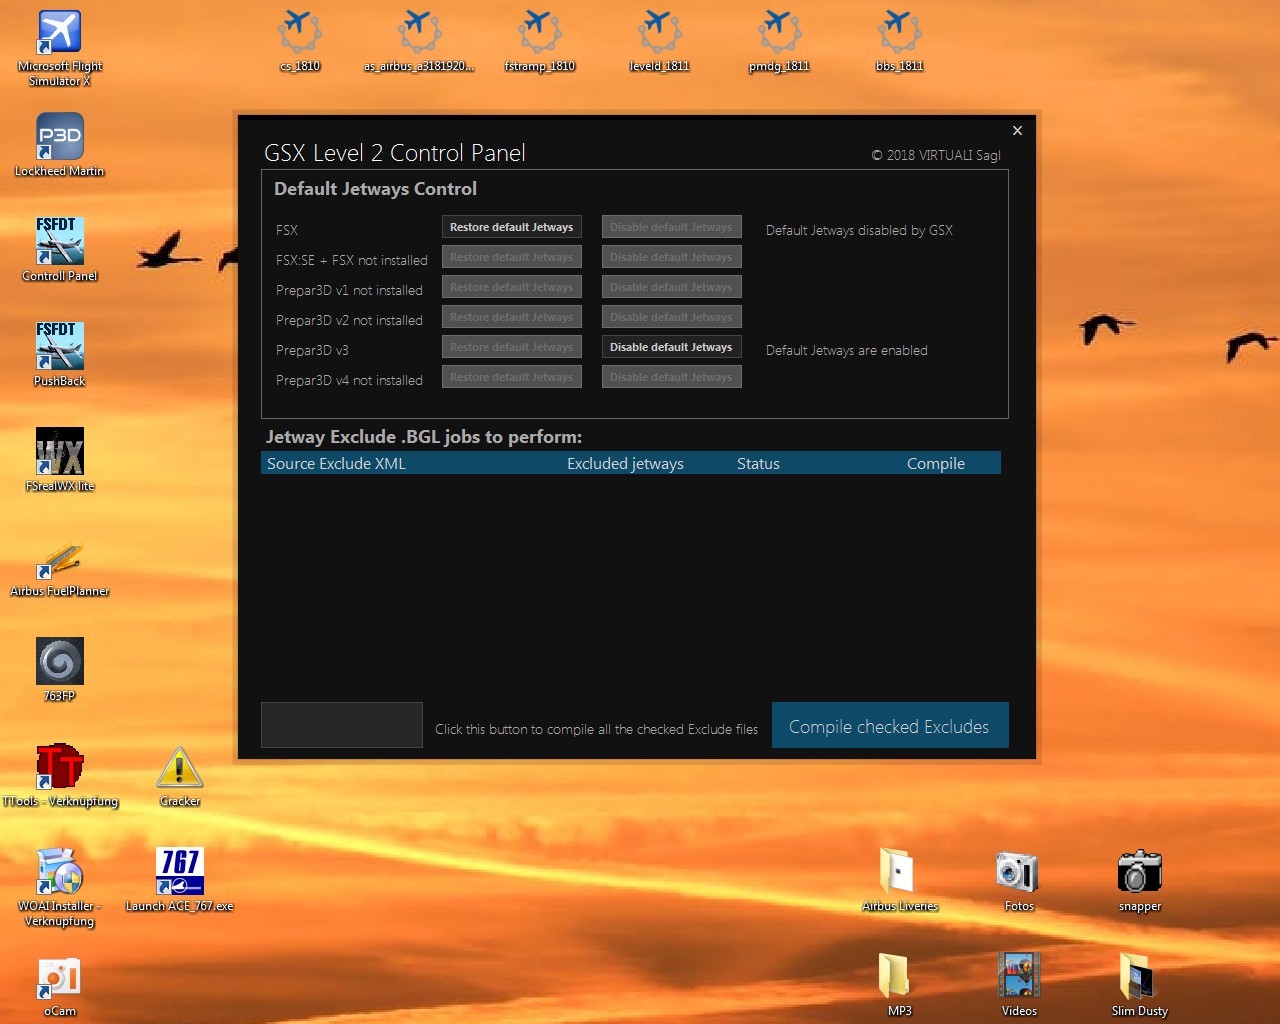Click Disable default Jetways for Prepar3D v3
The height and width of the screenshot is (1024, 1280).
click(671, 347)
